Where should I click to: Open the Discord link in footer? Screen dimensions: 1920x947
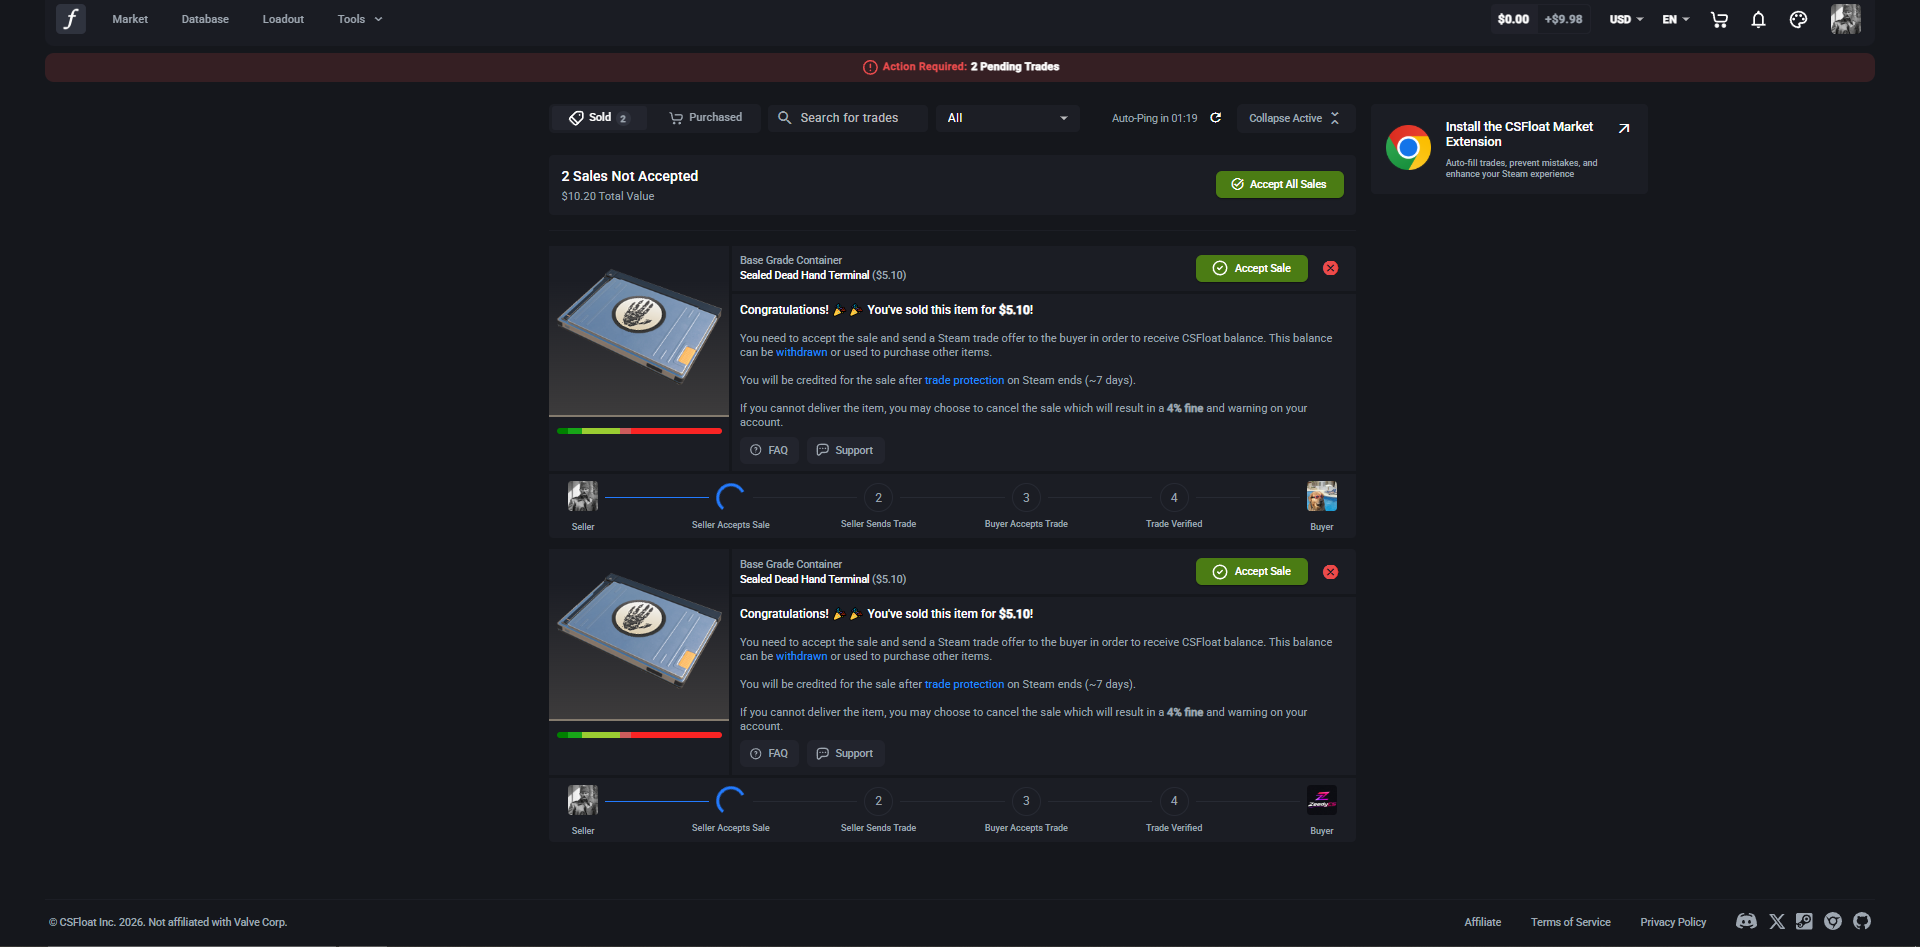(x=1746, y=921)
